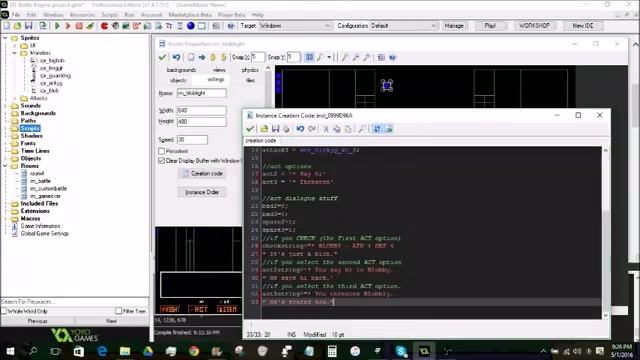
Task: Run the game with green play arrow
Action: tap(57, 26)
